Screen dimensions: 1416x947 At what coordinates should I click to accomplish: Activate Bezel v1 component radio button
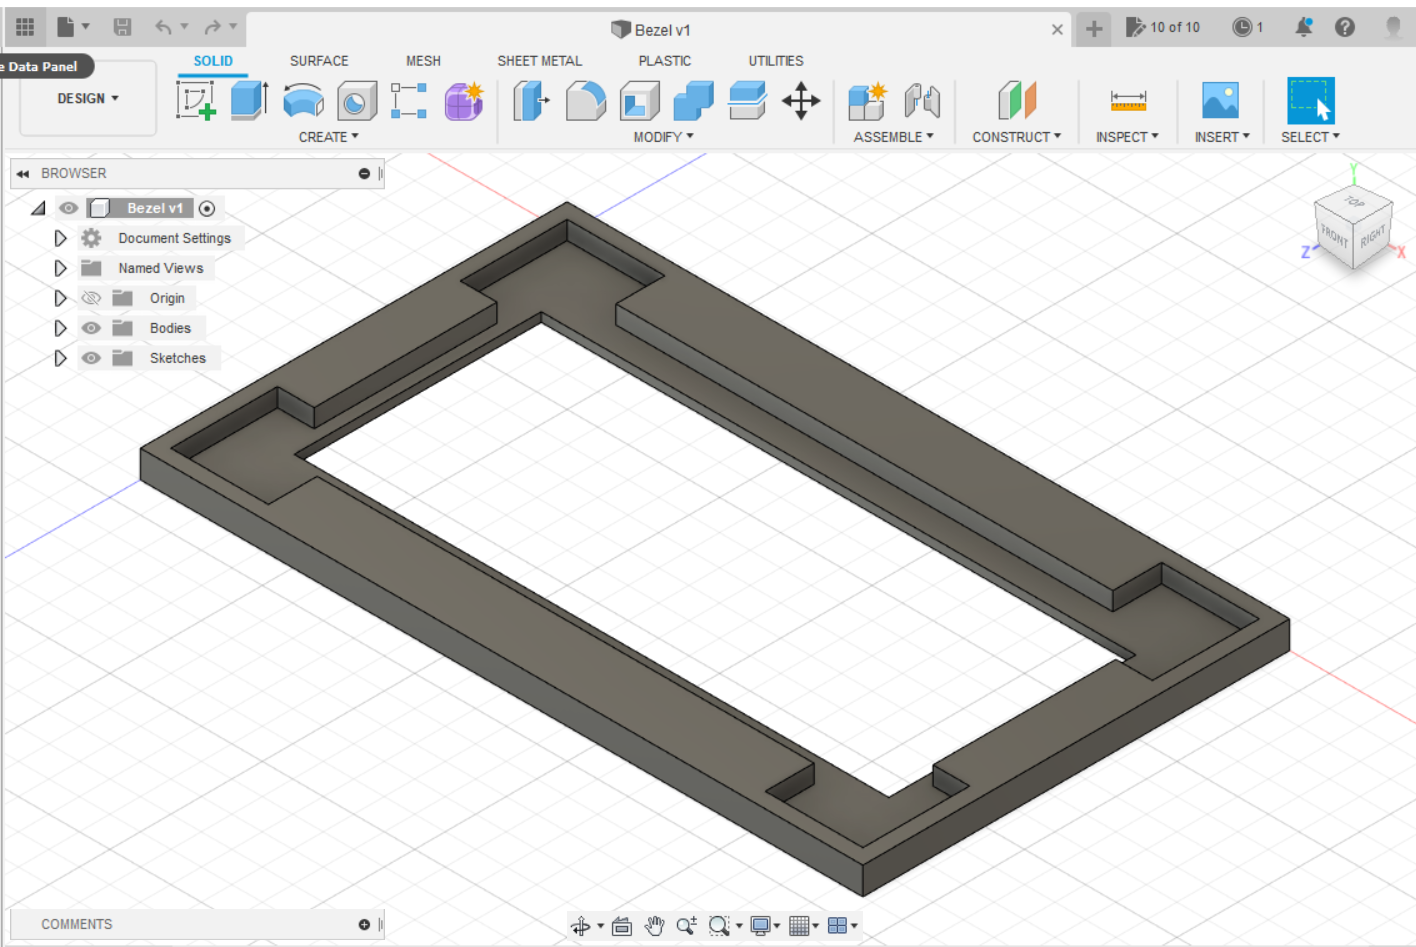pos(207,208)
